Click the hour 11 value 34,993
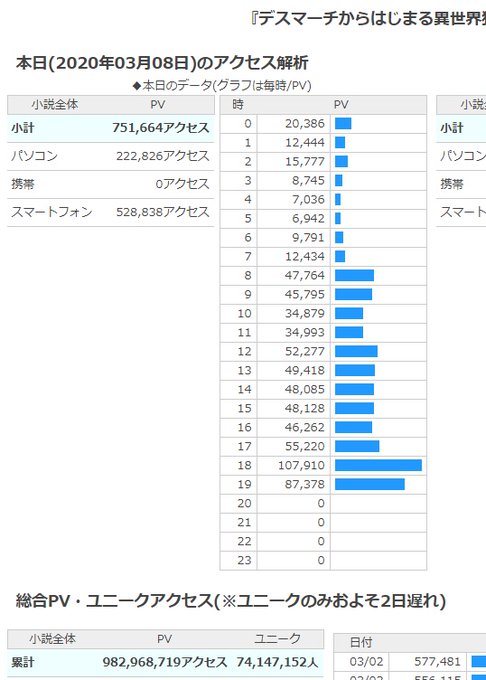The height and width of the screenshot is (680, 486). pyautogui.click(x=305, y=332)
